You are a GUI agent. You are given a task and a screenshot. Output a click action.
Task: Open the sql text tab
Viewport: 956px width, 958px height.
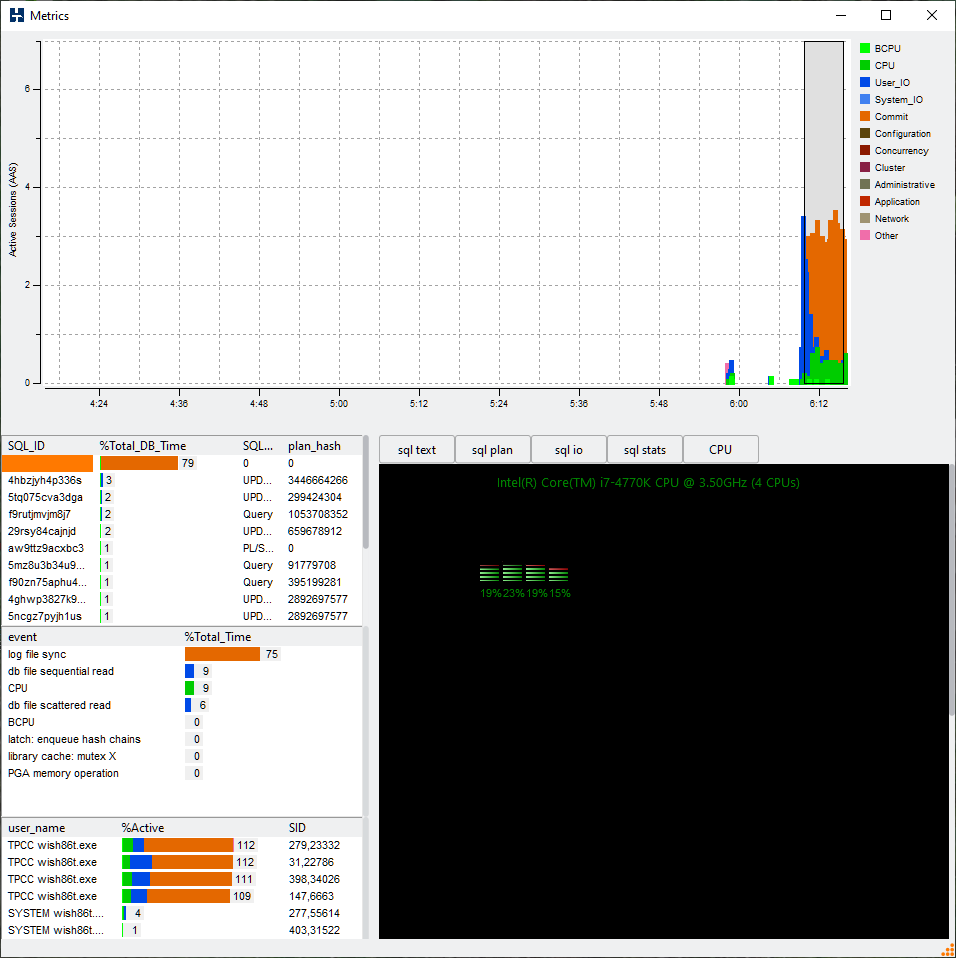pos(417,450)
